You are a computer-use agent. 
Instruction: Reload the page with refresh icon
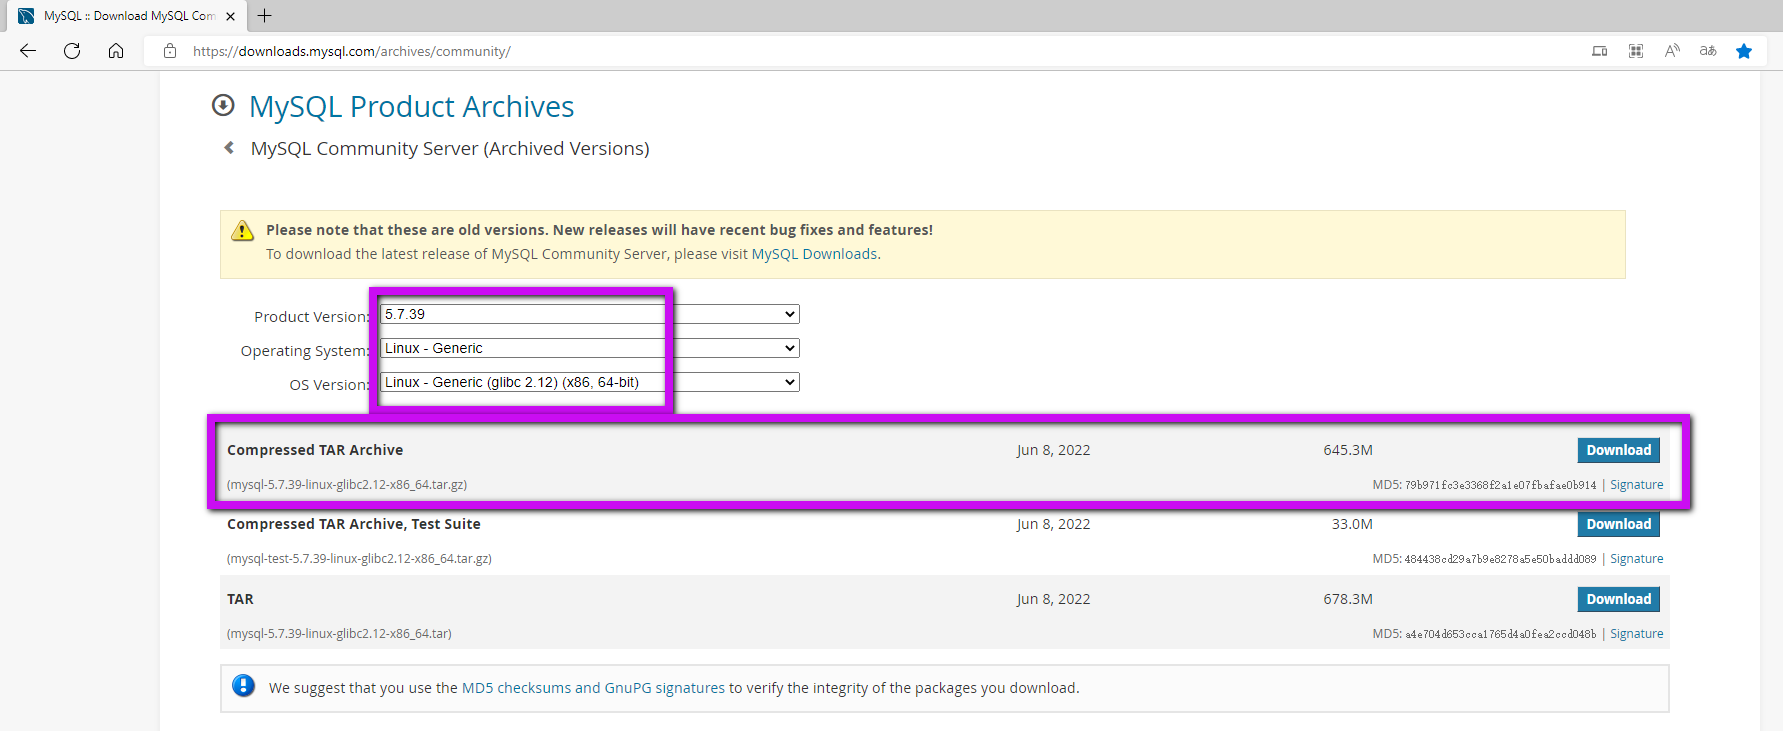click(72, 51)
